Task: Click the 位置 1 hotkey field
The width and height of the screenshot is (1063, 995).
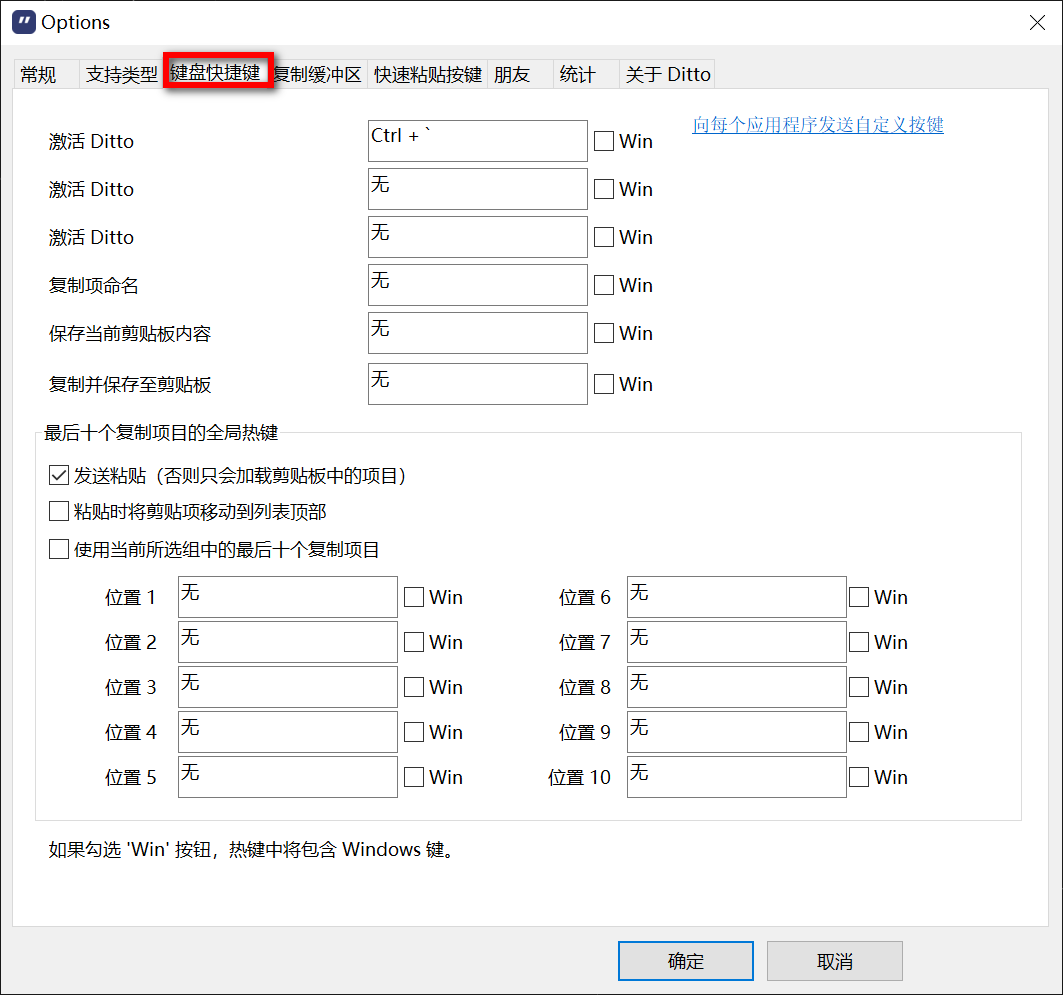Action: click(288, 597)
